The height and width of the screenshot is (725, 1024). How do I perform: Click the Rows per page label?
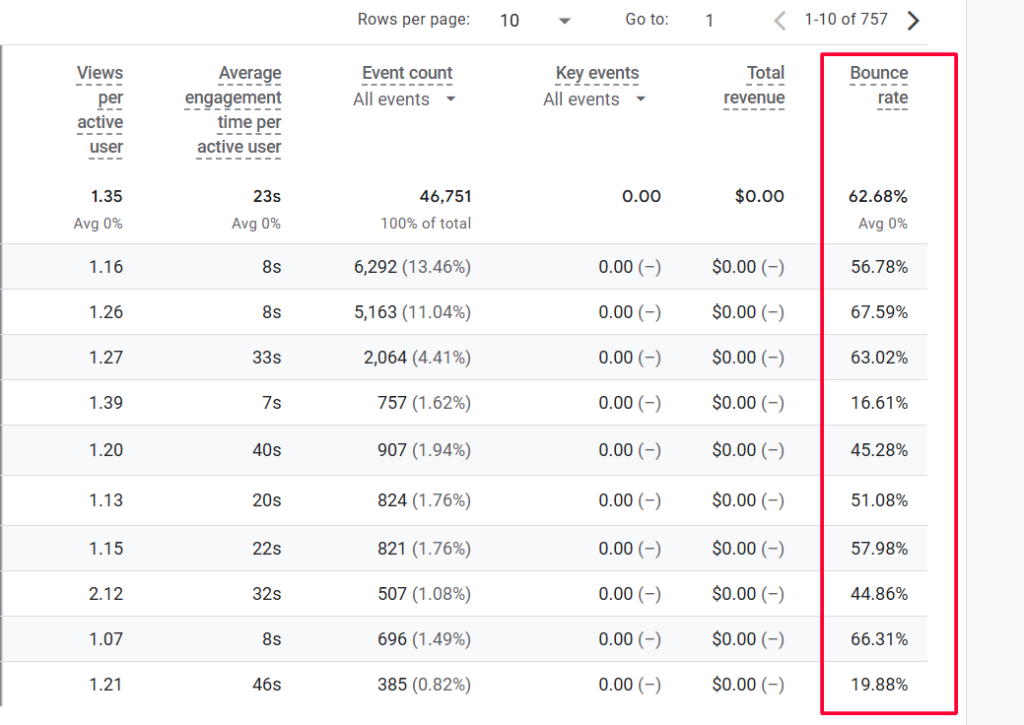413,18
